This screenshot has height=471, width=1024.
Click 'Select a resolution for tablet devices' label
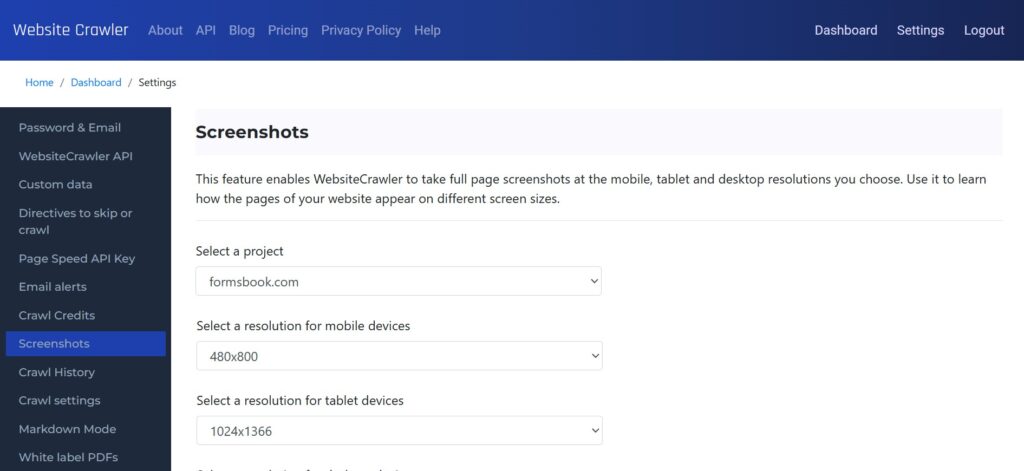(300, 400)
